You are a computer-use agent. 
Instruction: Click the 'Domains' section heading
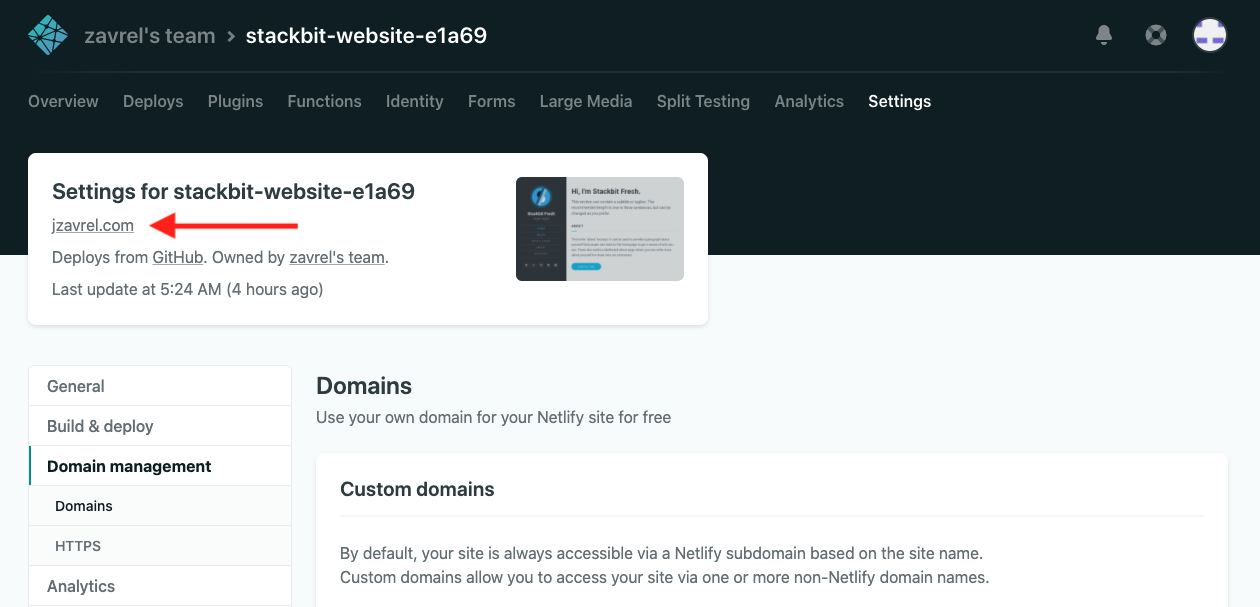[x=364, y=386]
